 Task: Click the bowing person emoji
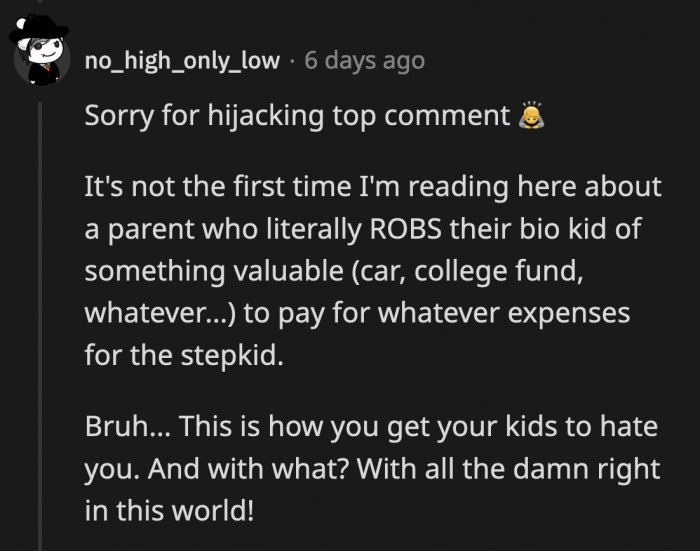click(x=530, y=117)
